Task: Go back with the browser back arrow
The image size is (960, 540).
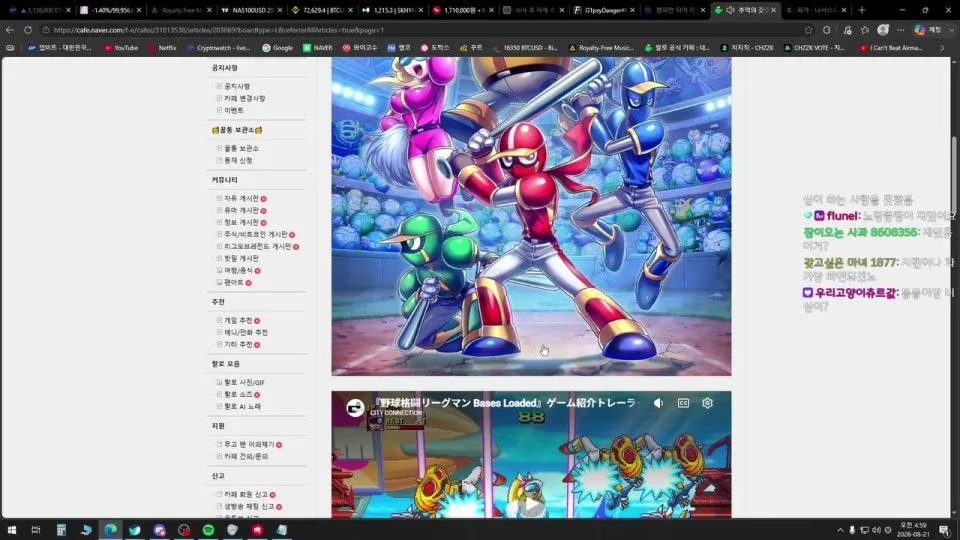Action: [10, 29]
